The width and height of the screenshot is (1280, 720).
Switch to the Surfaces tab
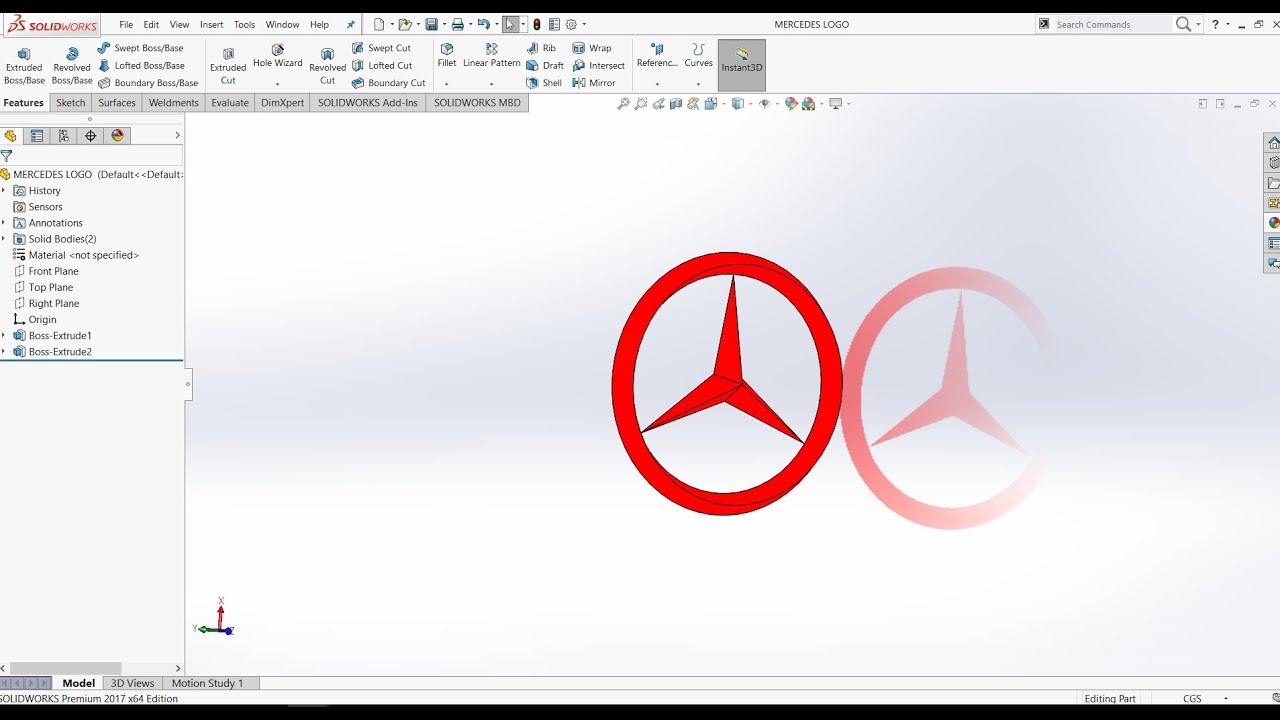(x=117, y=102)
